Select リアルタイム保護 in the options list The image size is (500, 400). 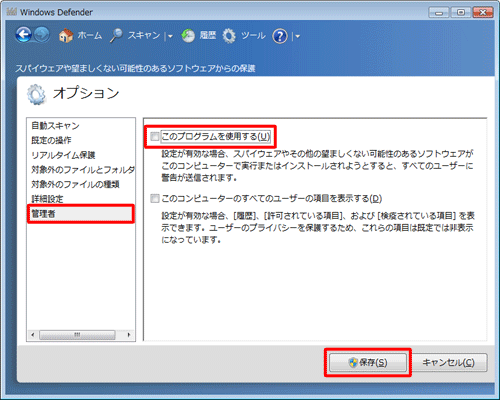tap(63, 155)
